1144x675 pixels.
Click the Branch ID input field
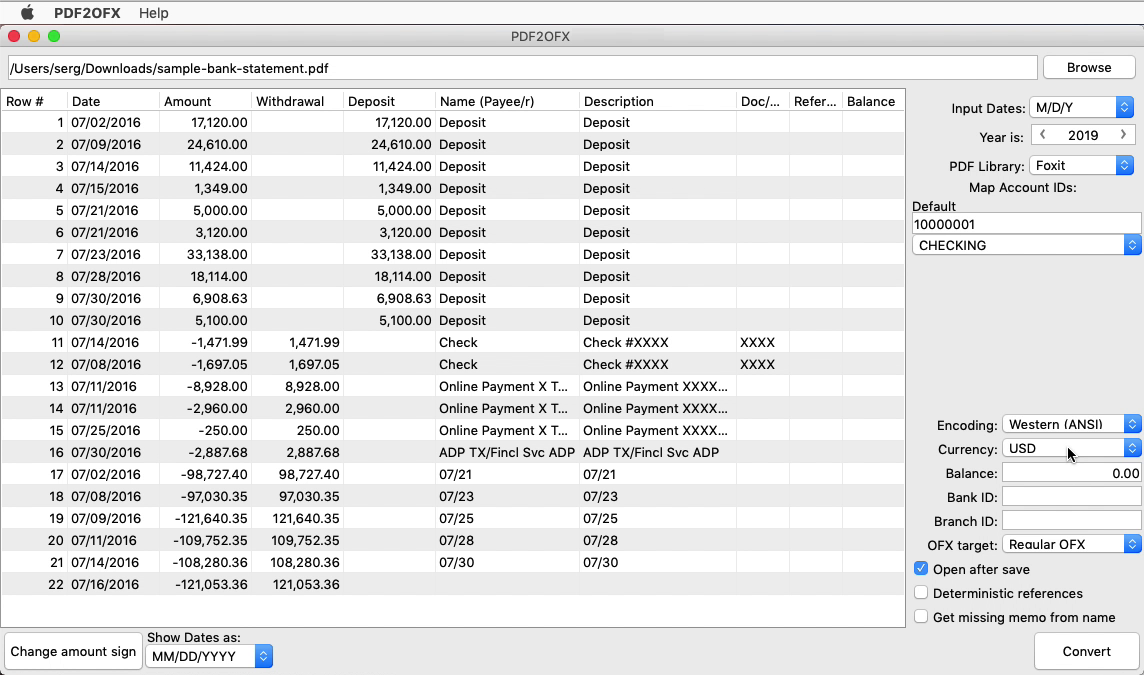pos(1072,521)
